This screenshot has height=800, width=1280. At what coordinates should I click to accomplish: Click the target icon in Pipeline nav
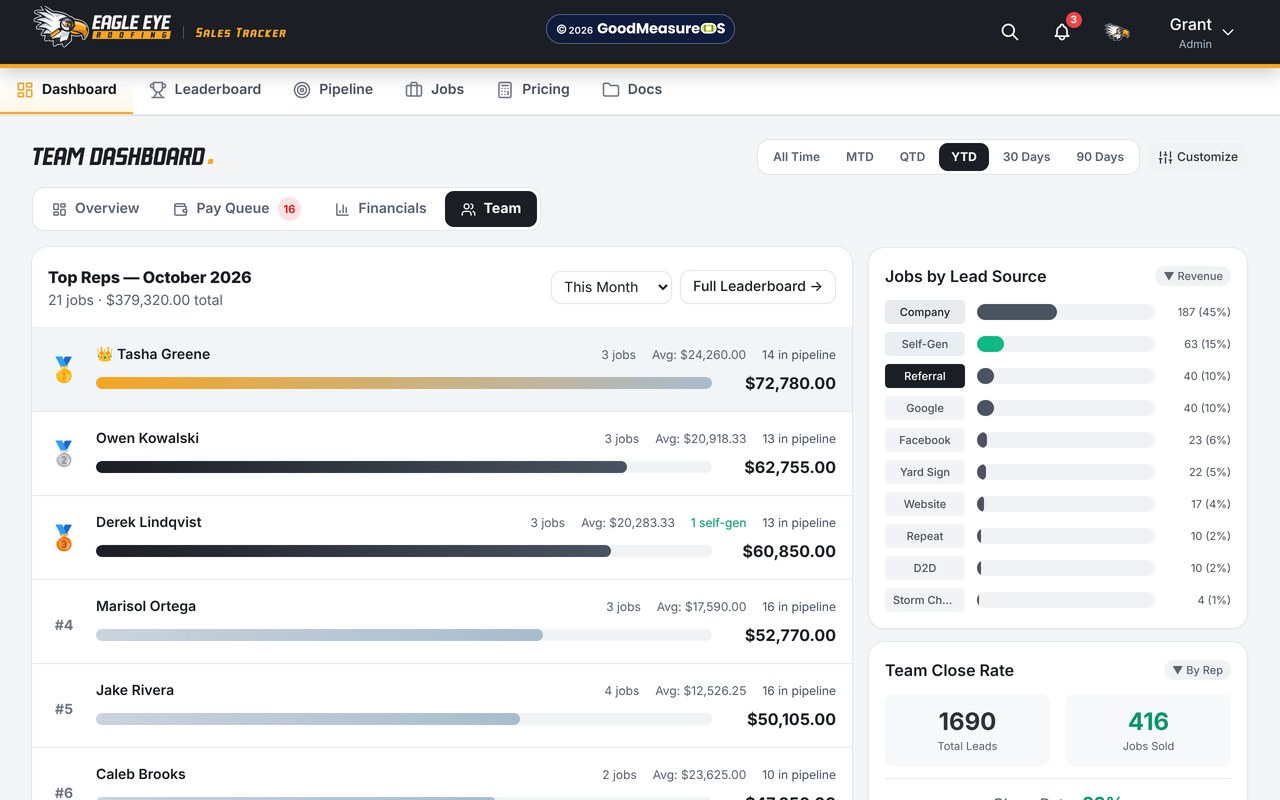[302, 90]
